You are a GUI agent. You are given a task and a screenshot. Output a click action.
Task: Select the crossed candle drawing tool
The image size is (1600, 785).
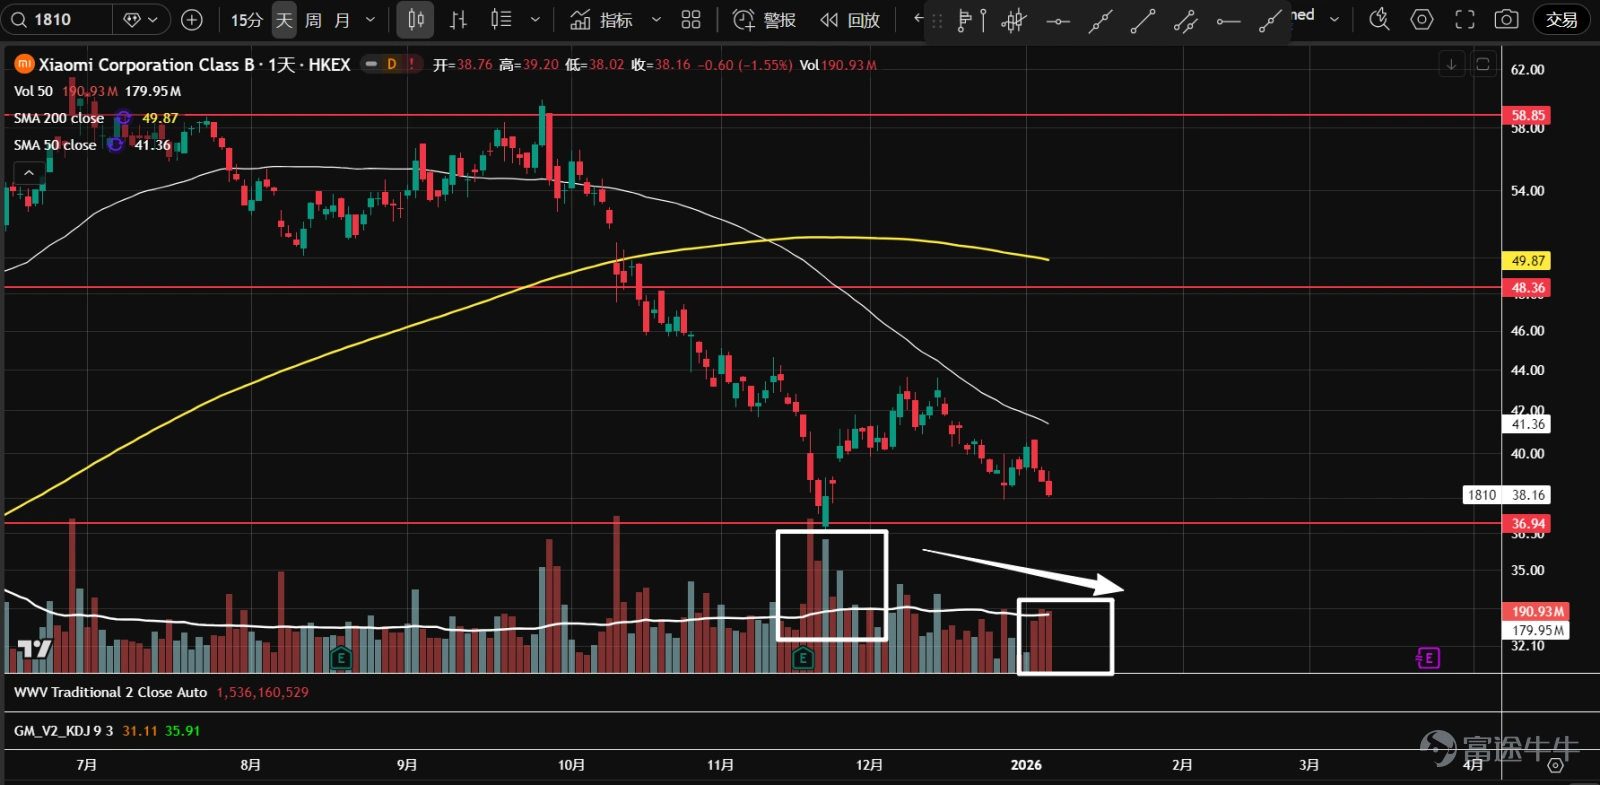tap(1014, 21)
